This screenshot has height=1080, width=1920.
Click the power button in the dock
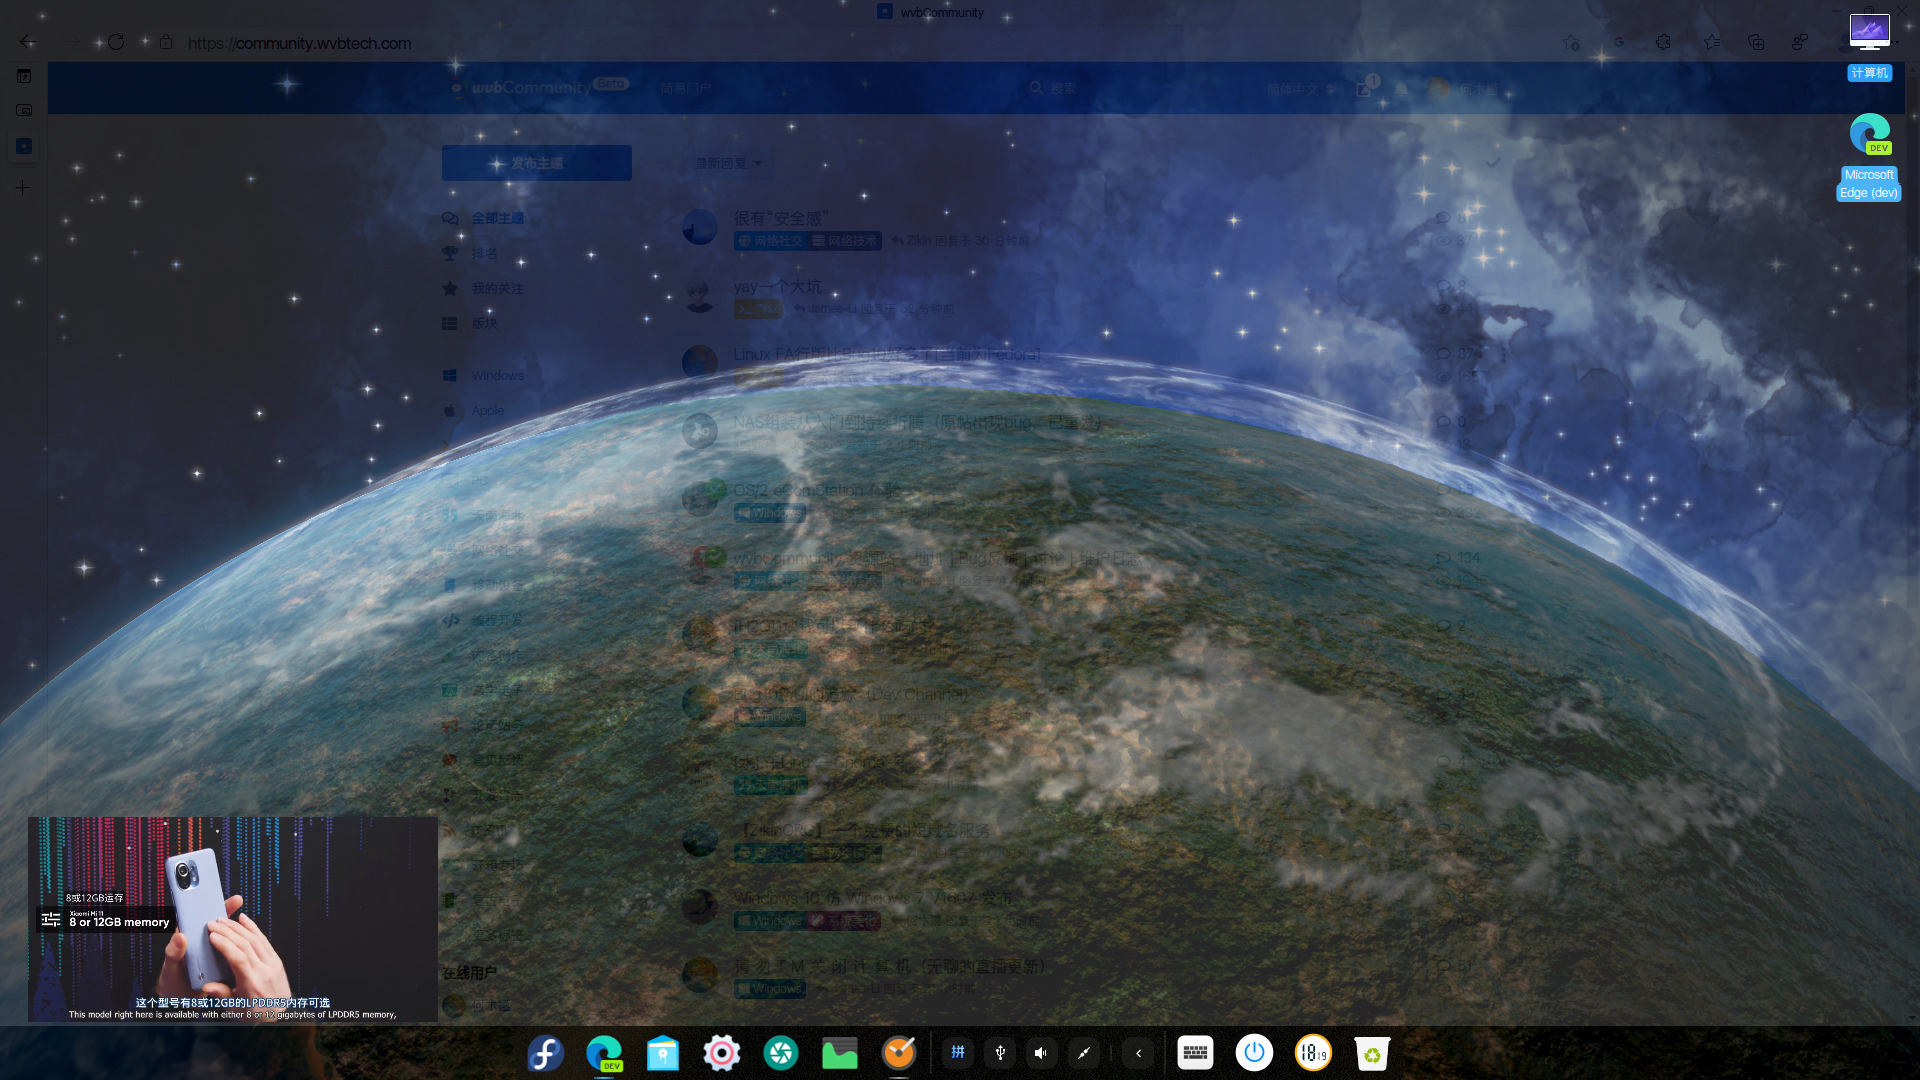click(1254, 1053)
